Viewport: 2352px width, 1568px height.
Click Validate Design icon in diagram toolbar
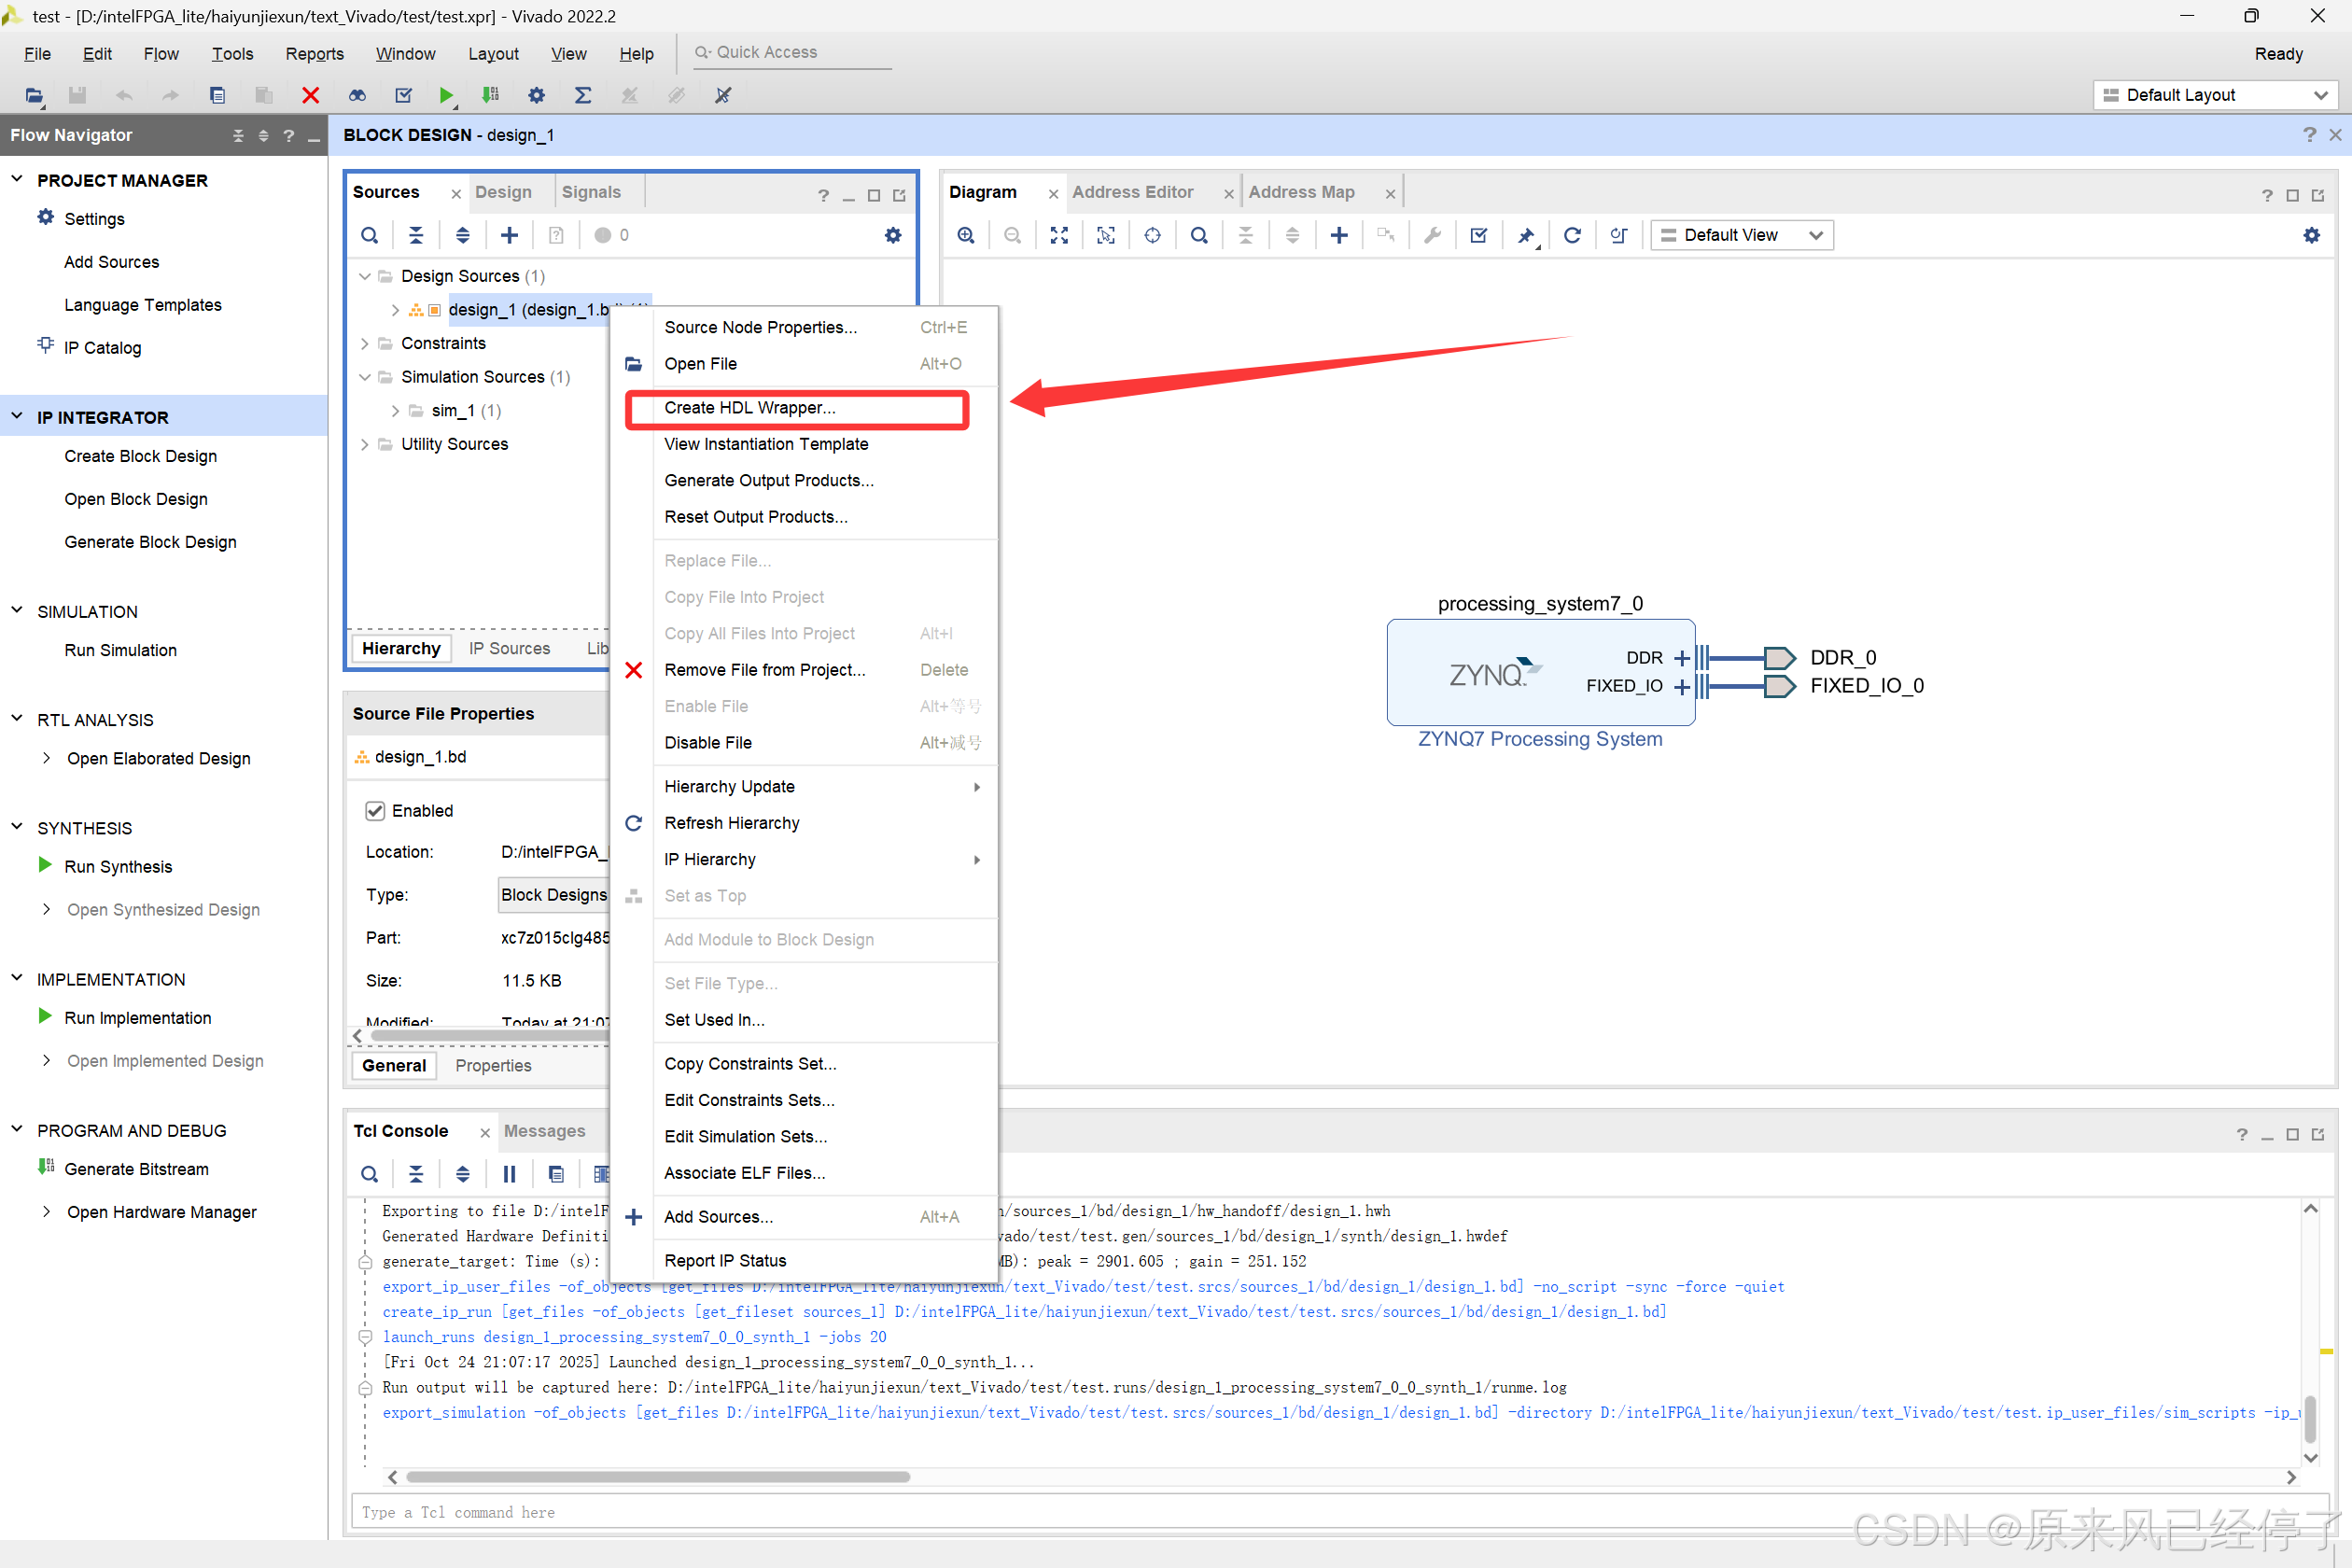(1478, 235)
